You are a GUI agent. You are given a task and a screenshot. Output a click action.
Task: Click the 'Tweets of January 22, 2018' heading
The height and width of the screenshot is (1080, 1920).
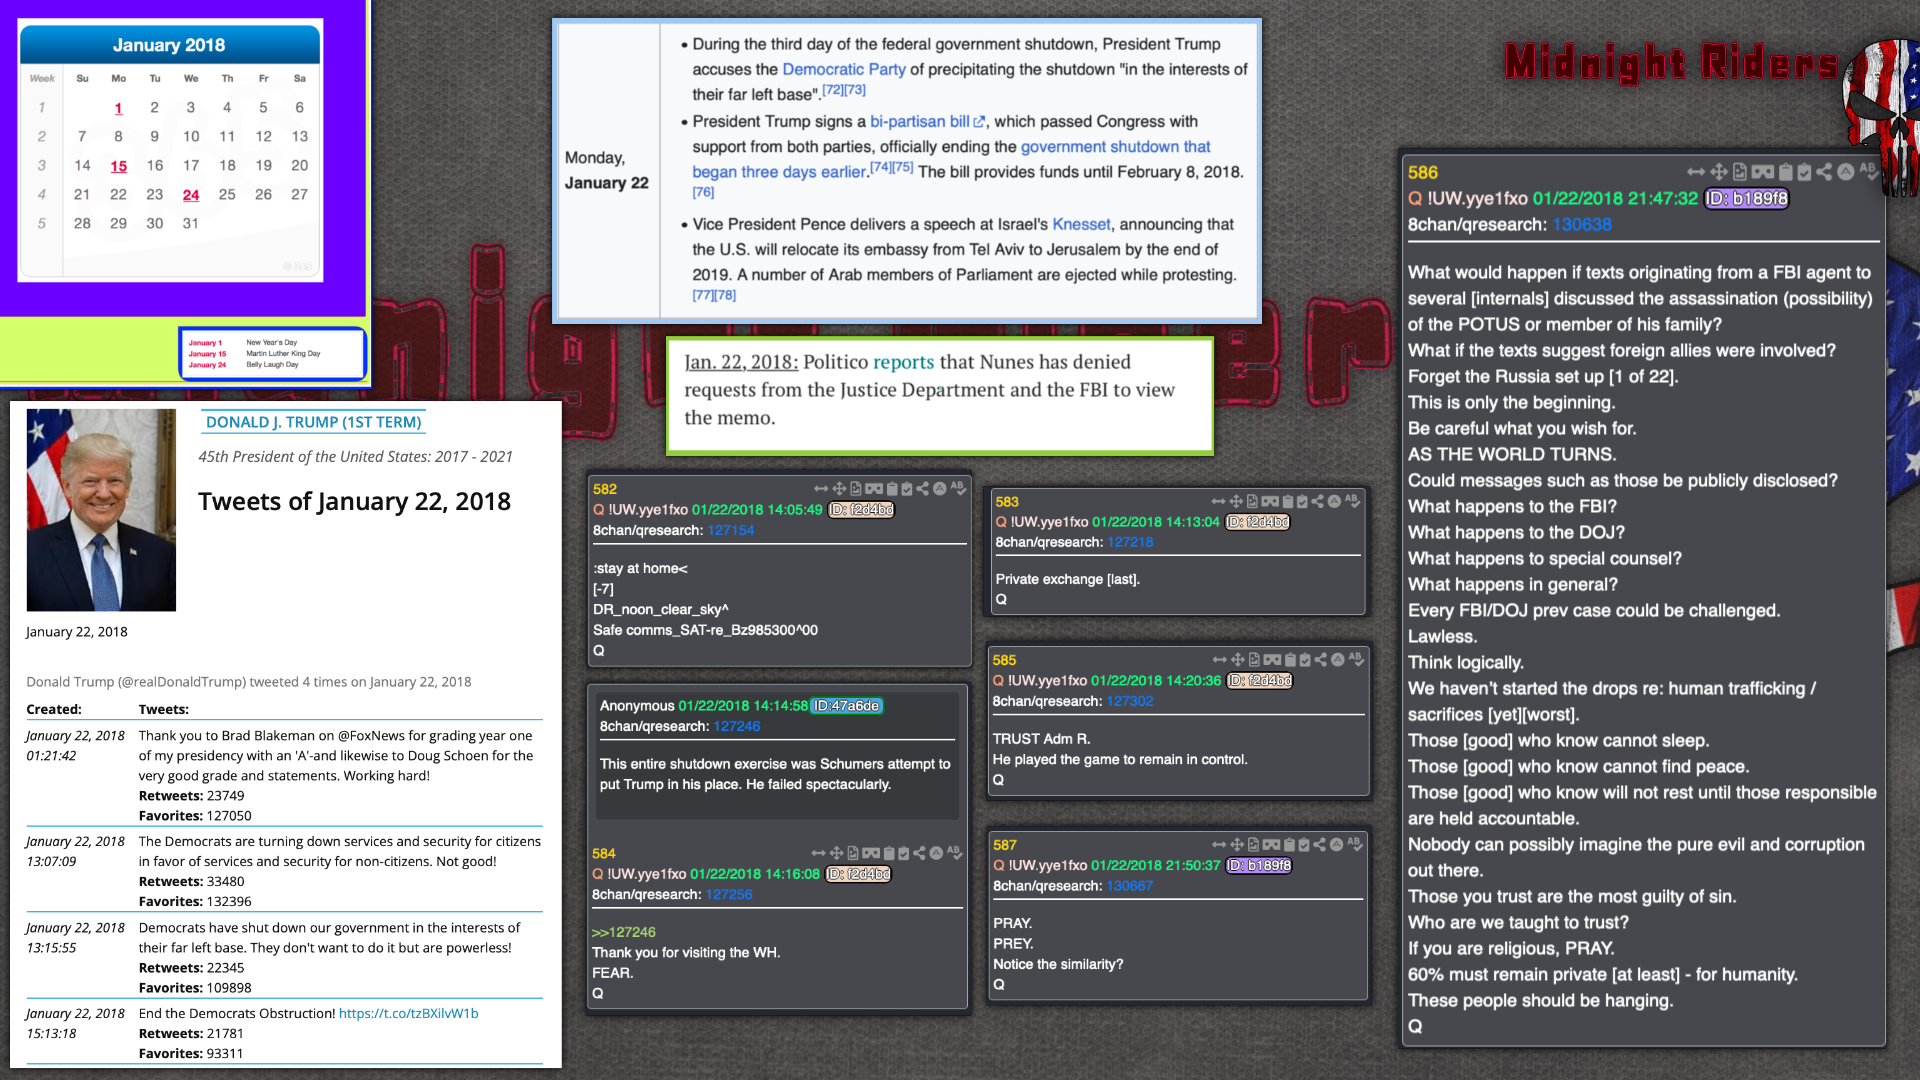coord(354,501)
